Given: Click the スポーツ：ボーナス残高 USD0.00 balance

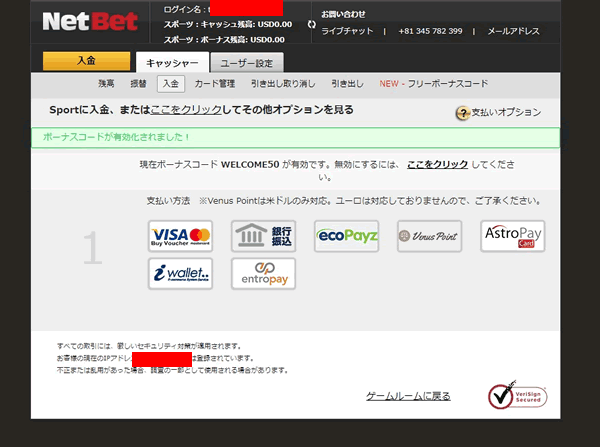Looking at the screenshot, I should coord(224,40).
